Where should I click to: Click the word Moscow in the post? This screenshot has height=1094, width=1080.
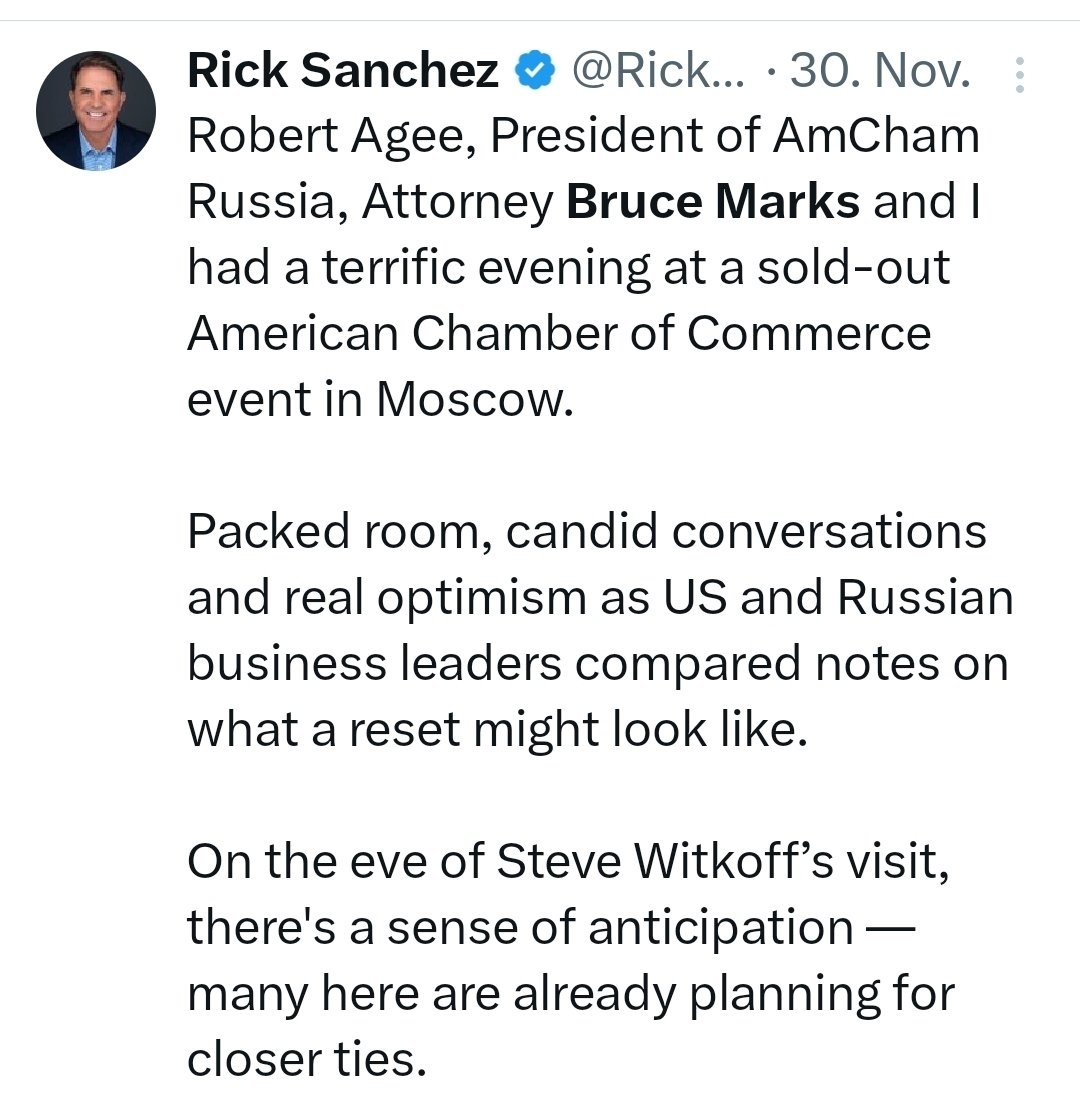point(473,400)
